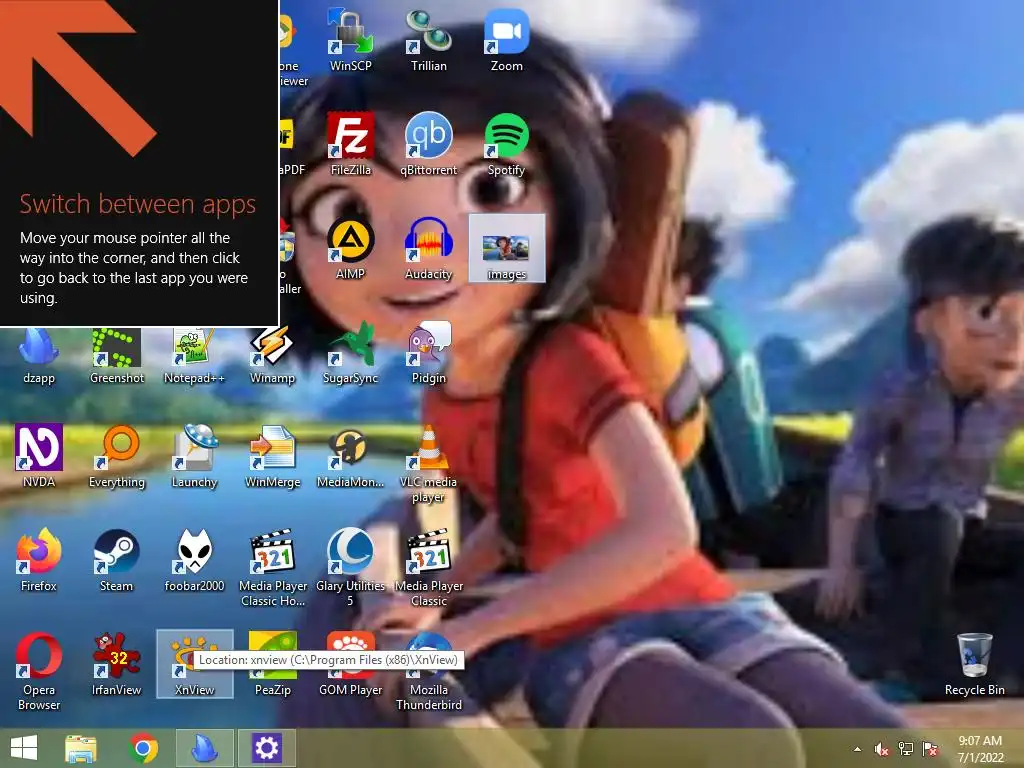
Task: Select the VLC media player icon
Action: [x=428, y=464]
